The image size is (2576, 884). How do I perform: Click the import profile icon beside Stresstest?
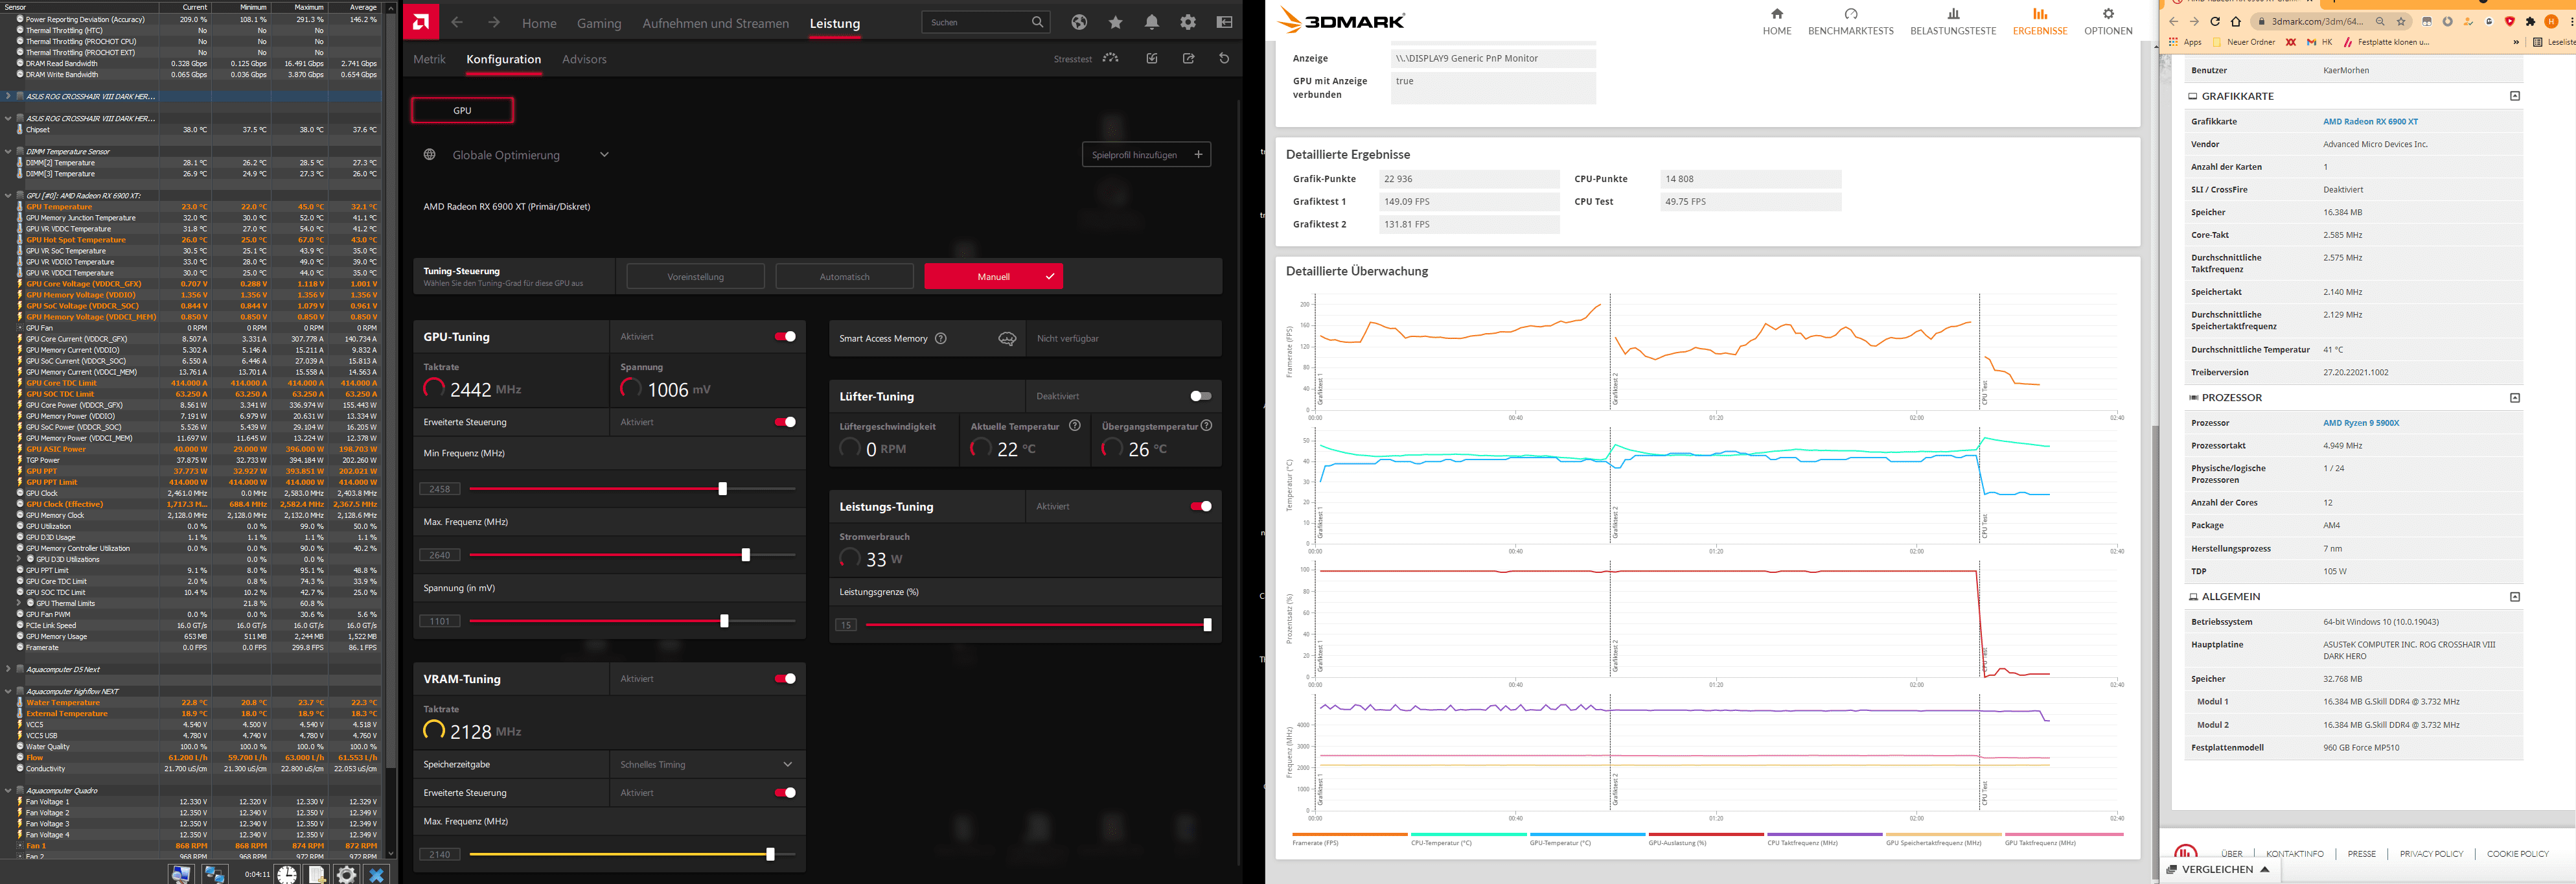click(x=1152, y=58)
